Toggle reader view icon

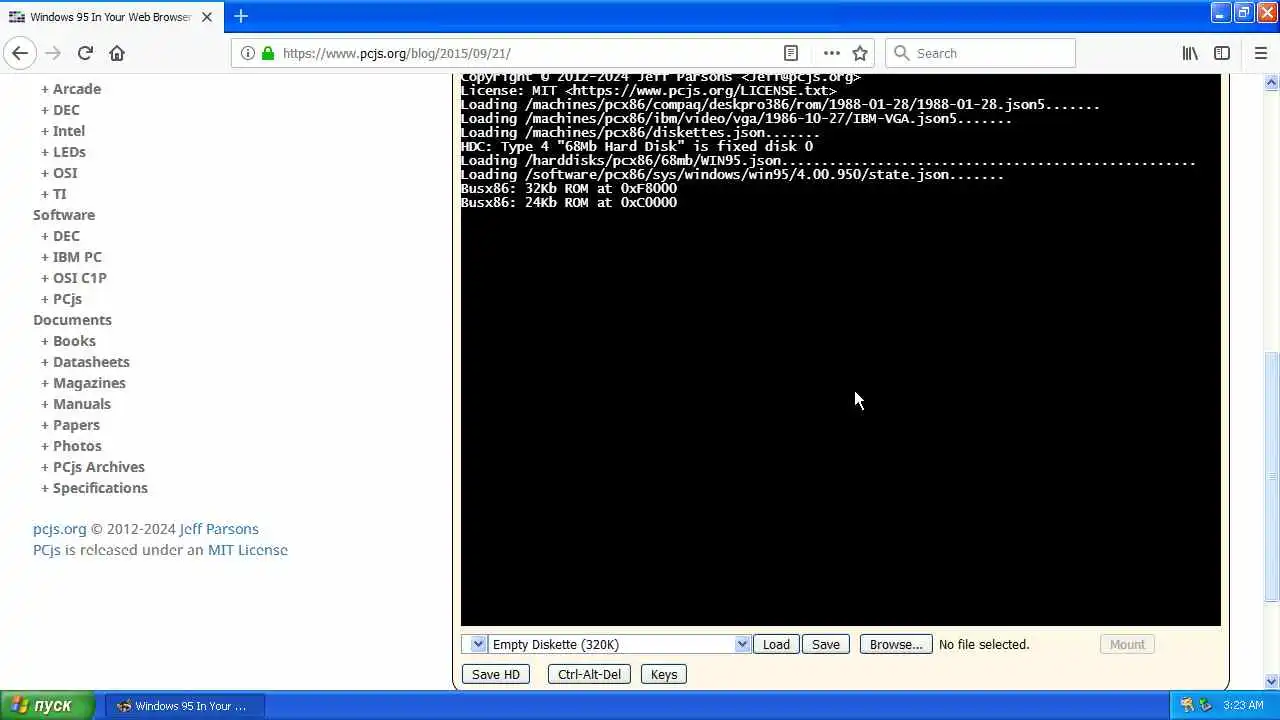790,53
